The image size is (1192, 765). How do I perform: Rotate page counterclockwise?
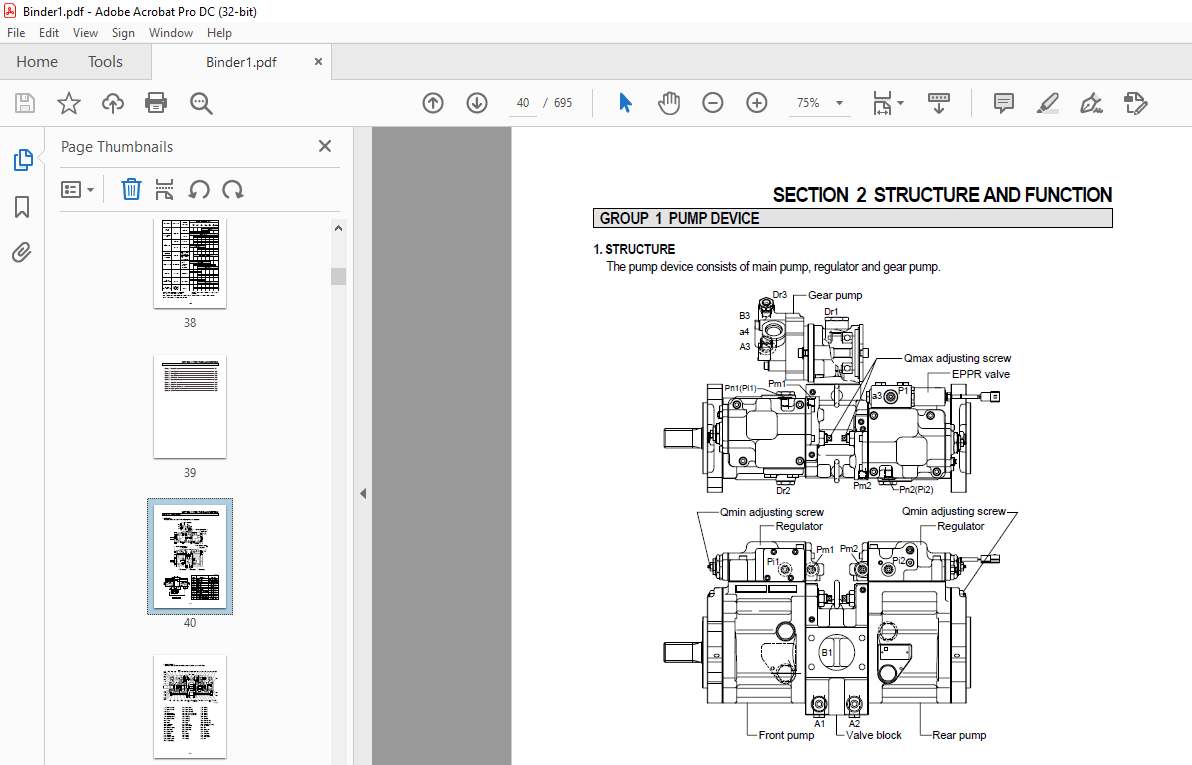[x=199, y=189]
